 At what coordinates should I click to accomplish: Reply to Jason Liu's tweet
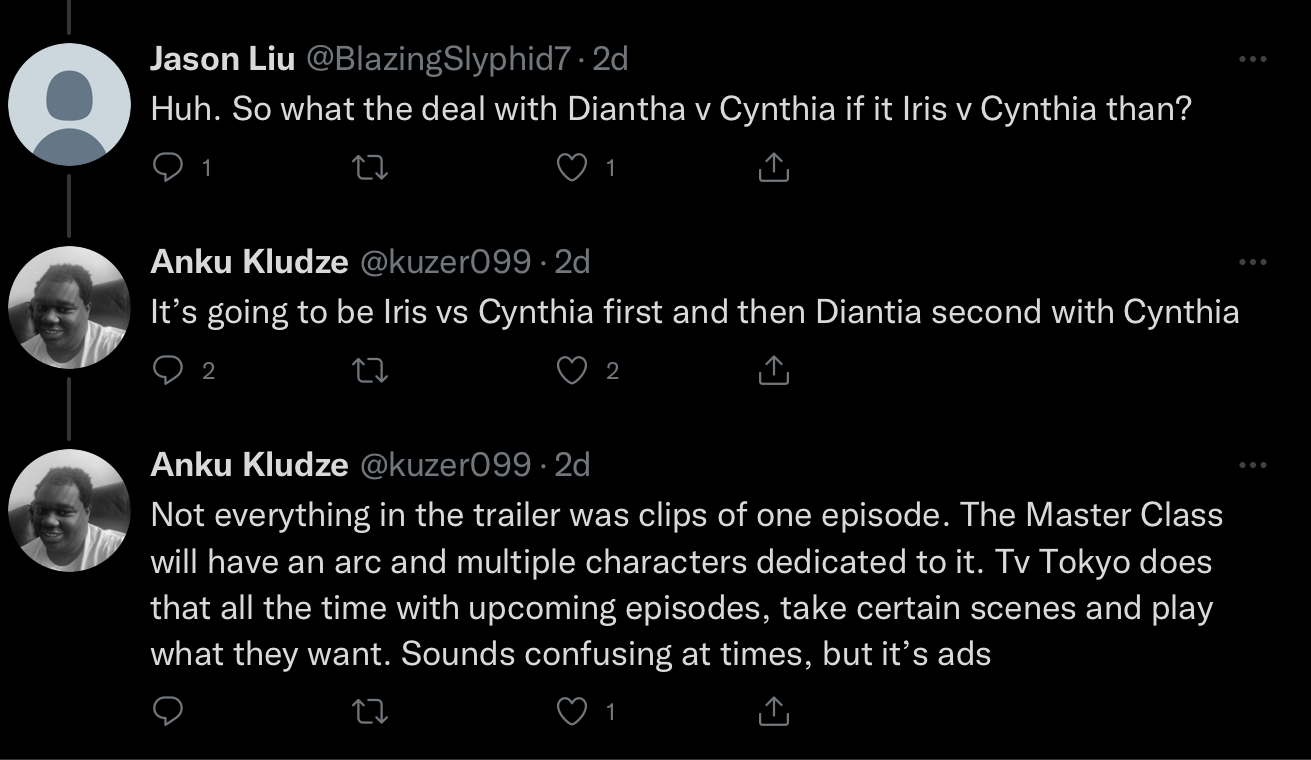(x=166, y=169)
